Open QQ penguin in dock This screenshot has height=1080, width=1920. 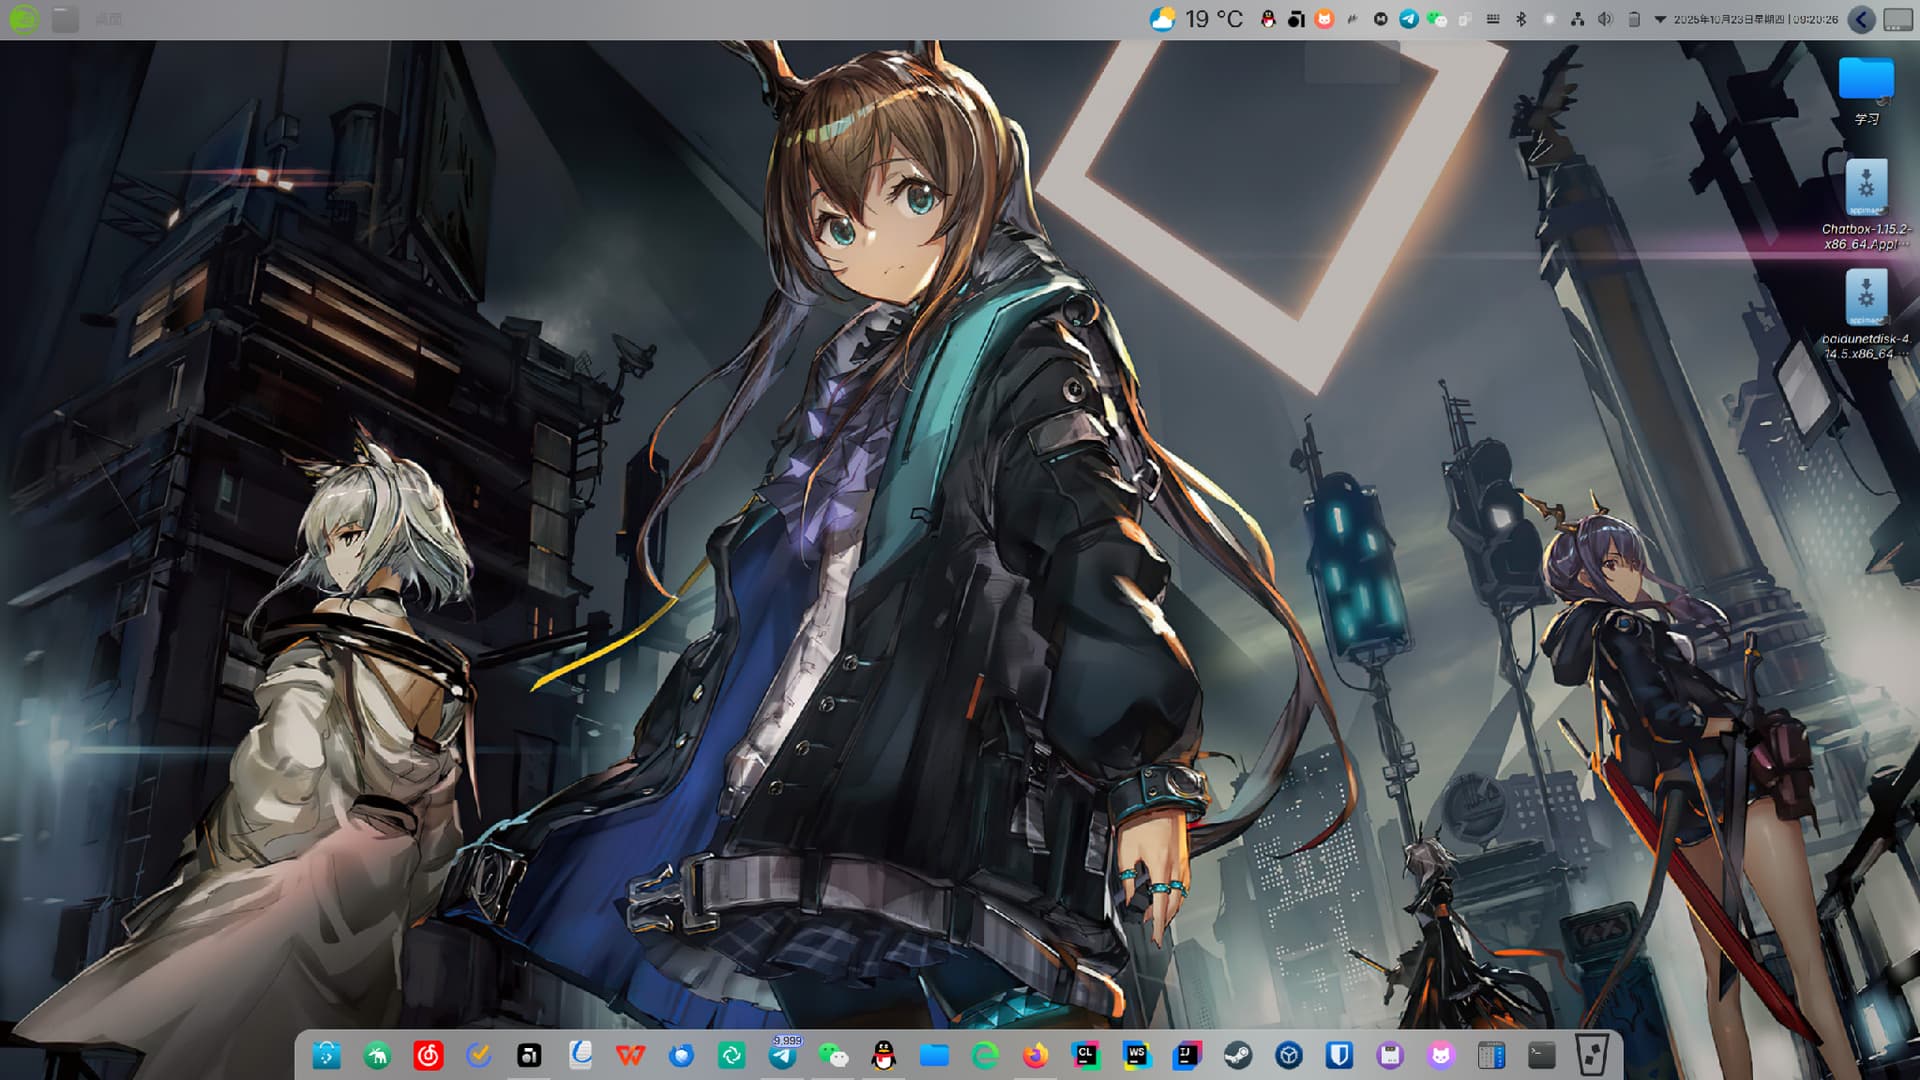tap(883, 1056)
